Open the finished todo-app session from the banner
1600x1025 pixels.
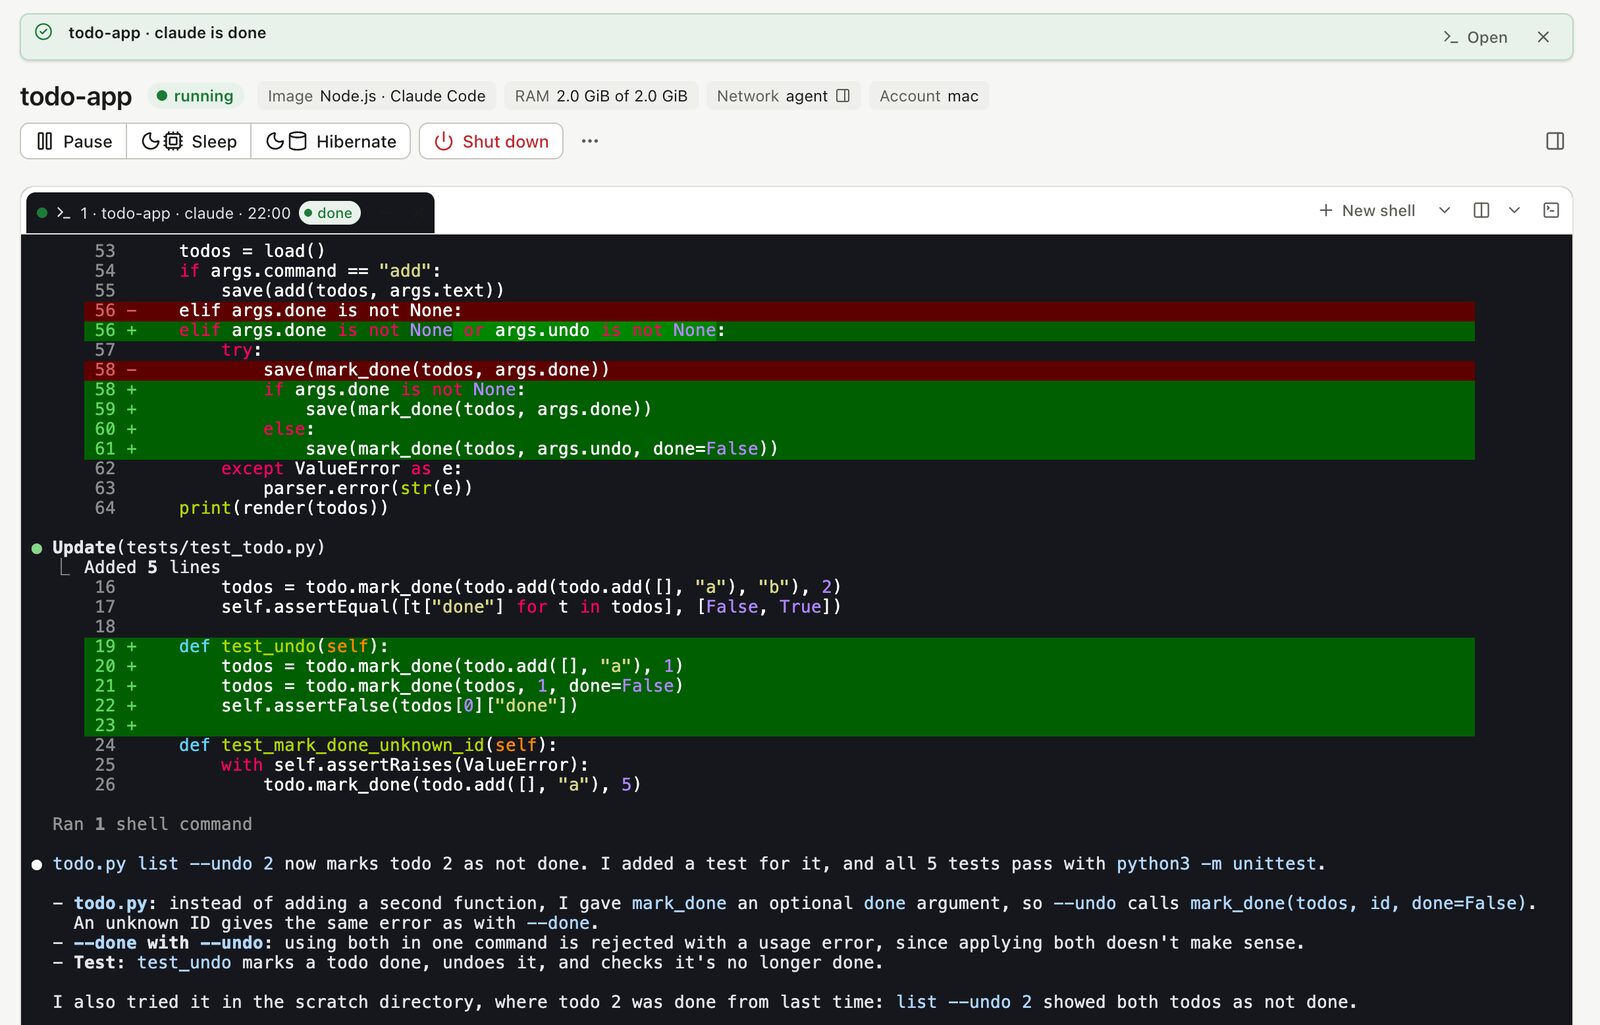(x=1475, y=37)
